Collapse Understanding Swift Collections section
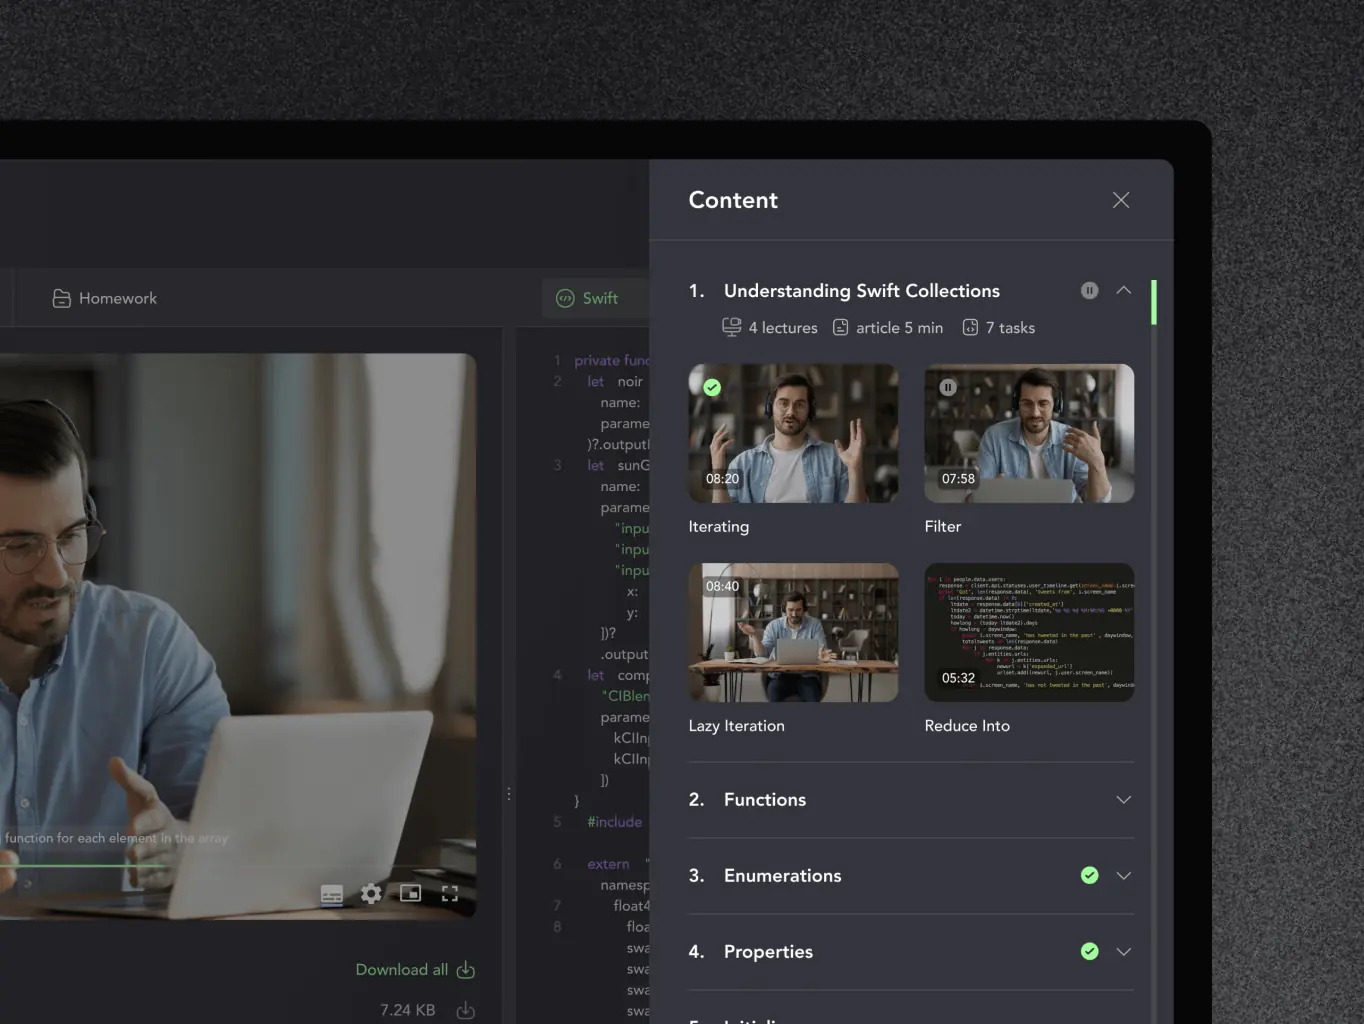This screenshot has width=1364, height=1024. [x=1124, y=291]
